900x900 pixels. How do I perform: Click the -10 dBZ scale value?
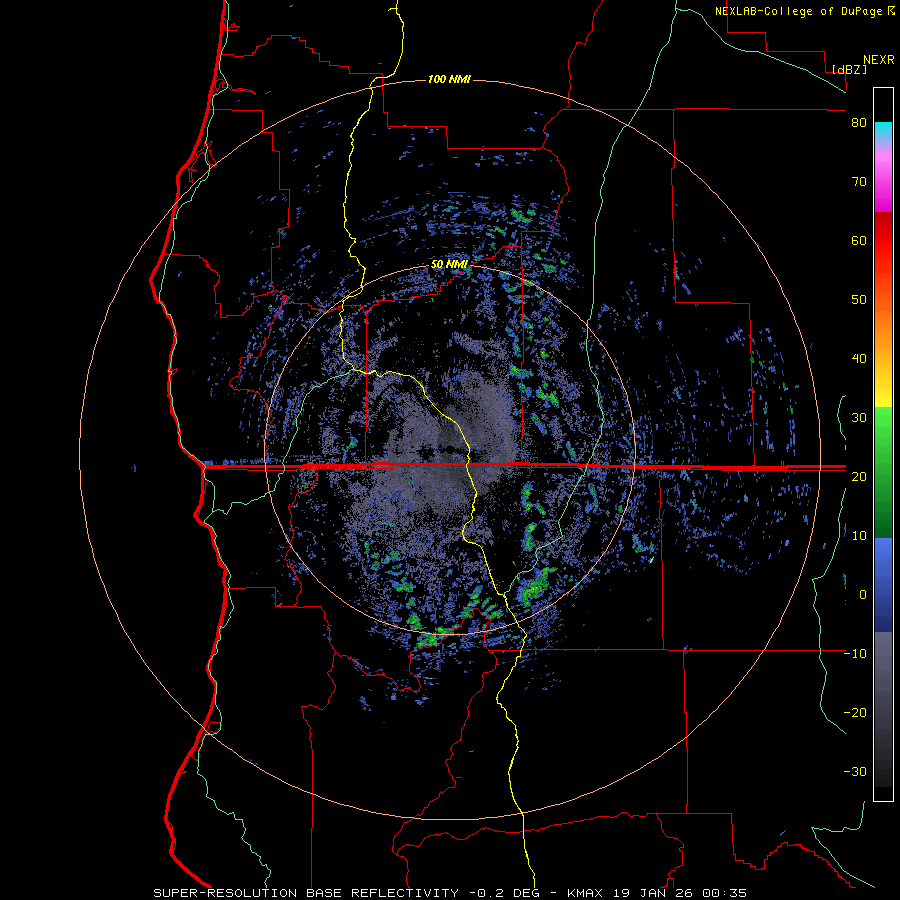(855, 654)
